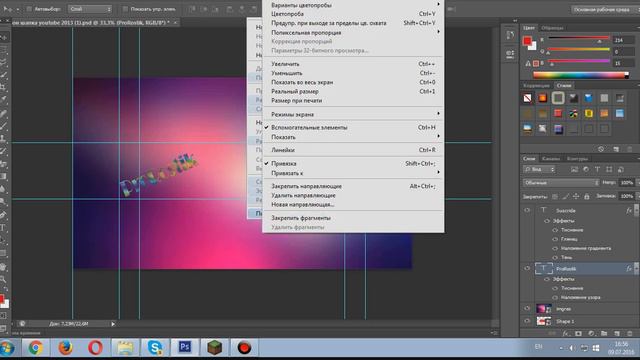Click the create new layer icon
The width and height of the screenshot is (640, 360).
[x=617, y=333]
